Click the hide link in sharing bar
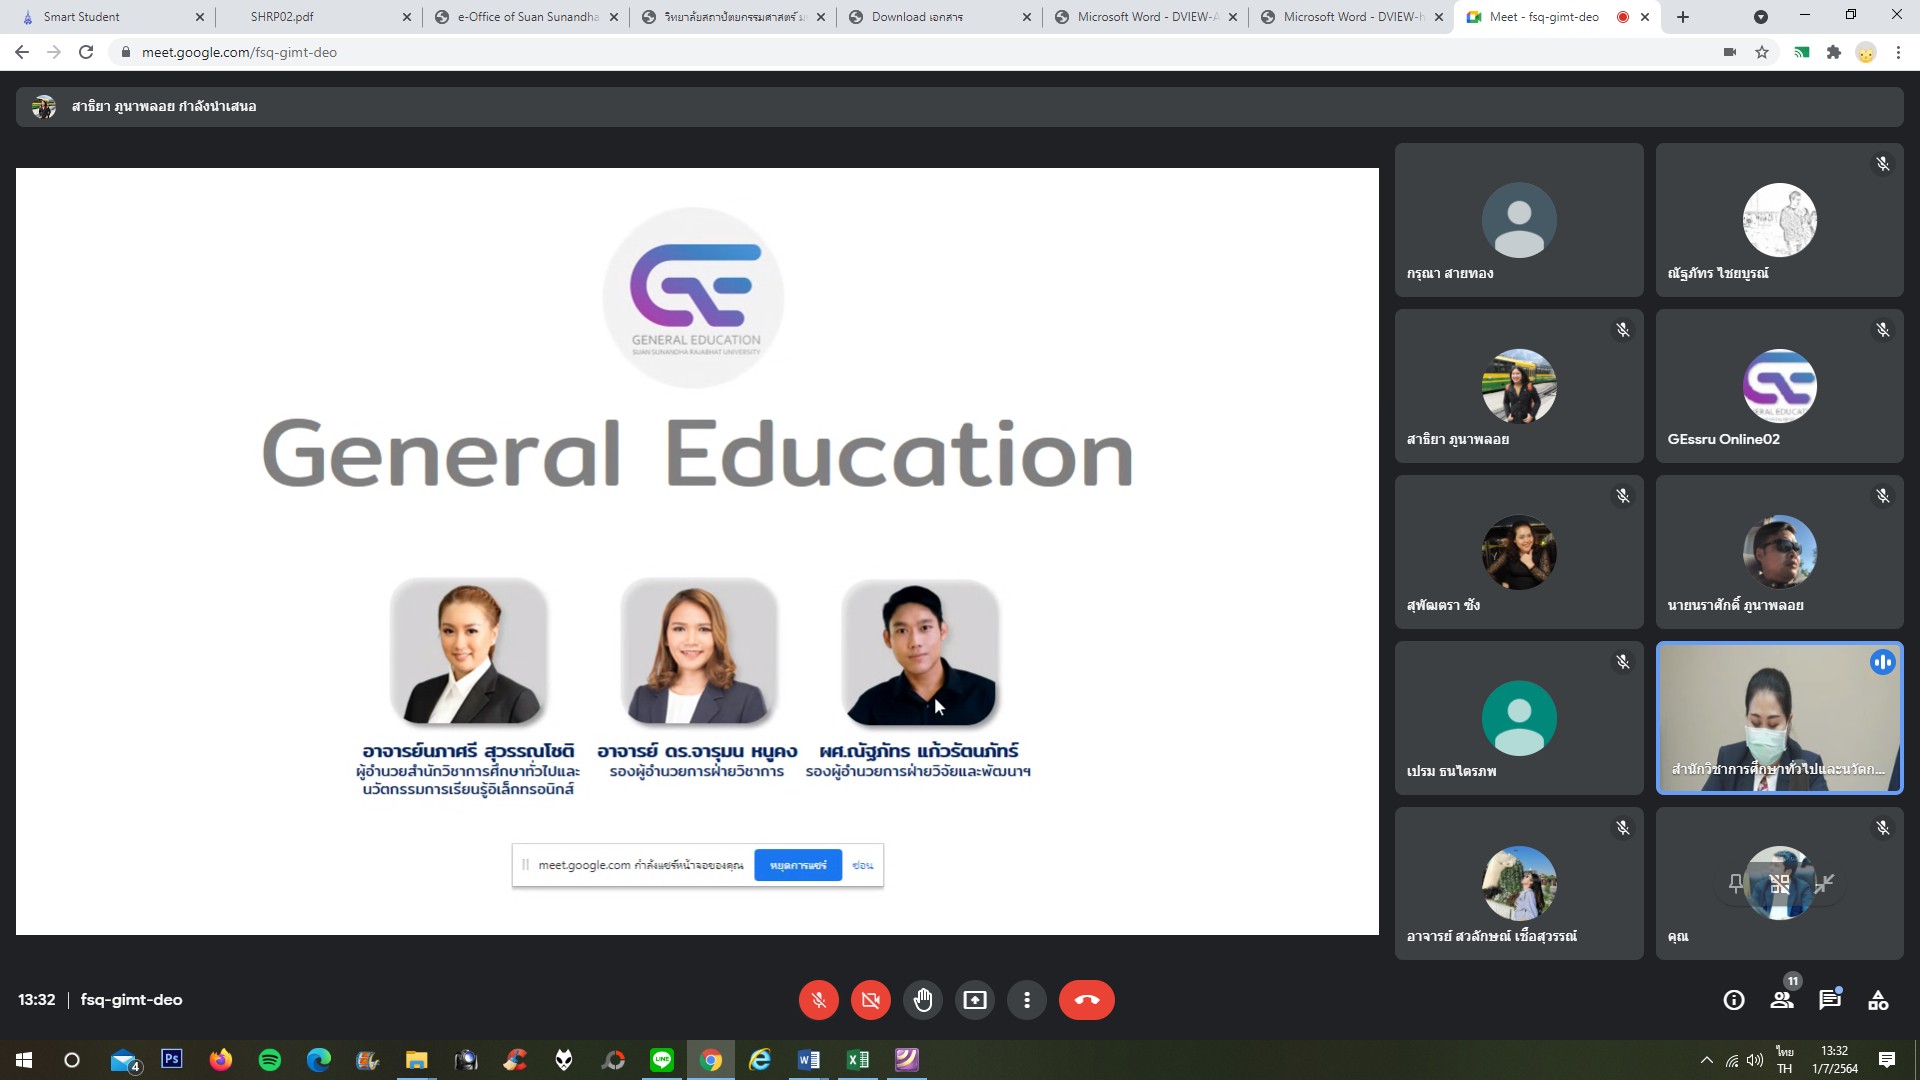 [x=862, y=865]
